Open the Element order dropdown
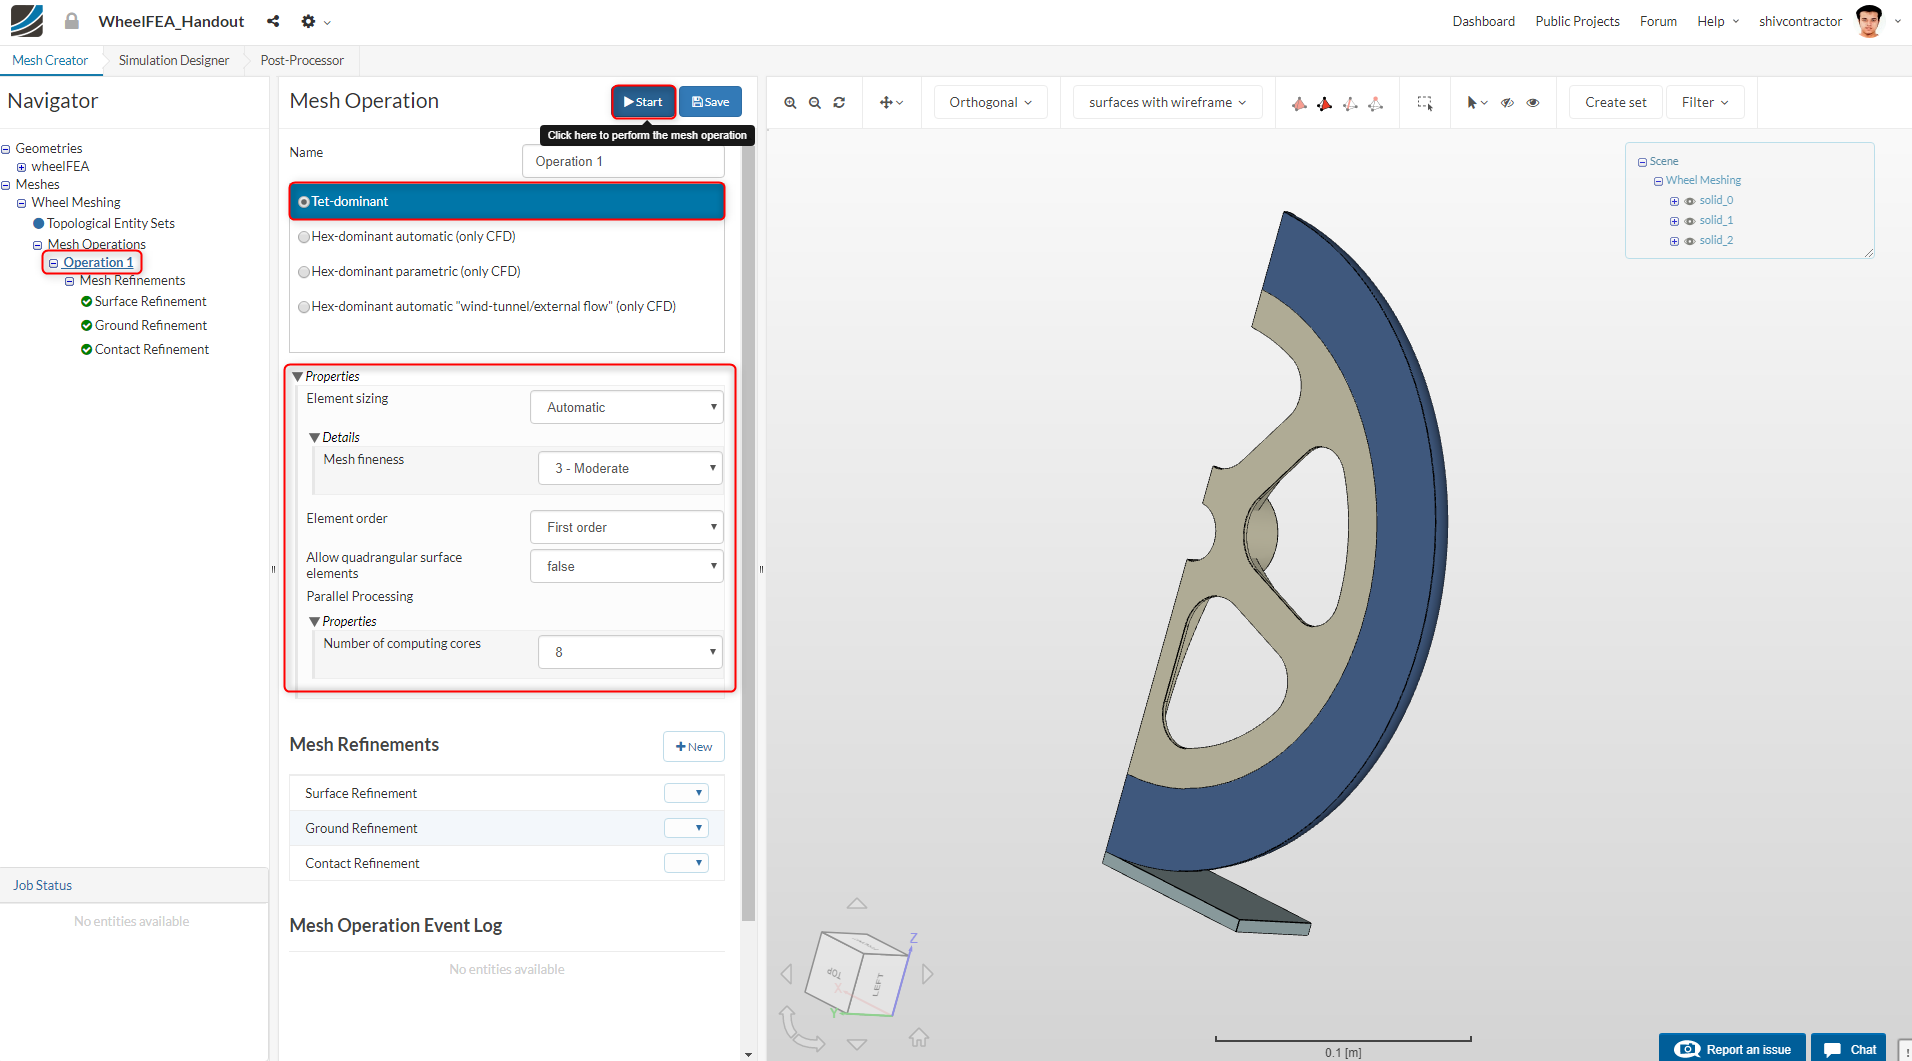The image size is (1912, 1061). click(x=626, y=527)
